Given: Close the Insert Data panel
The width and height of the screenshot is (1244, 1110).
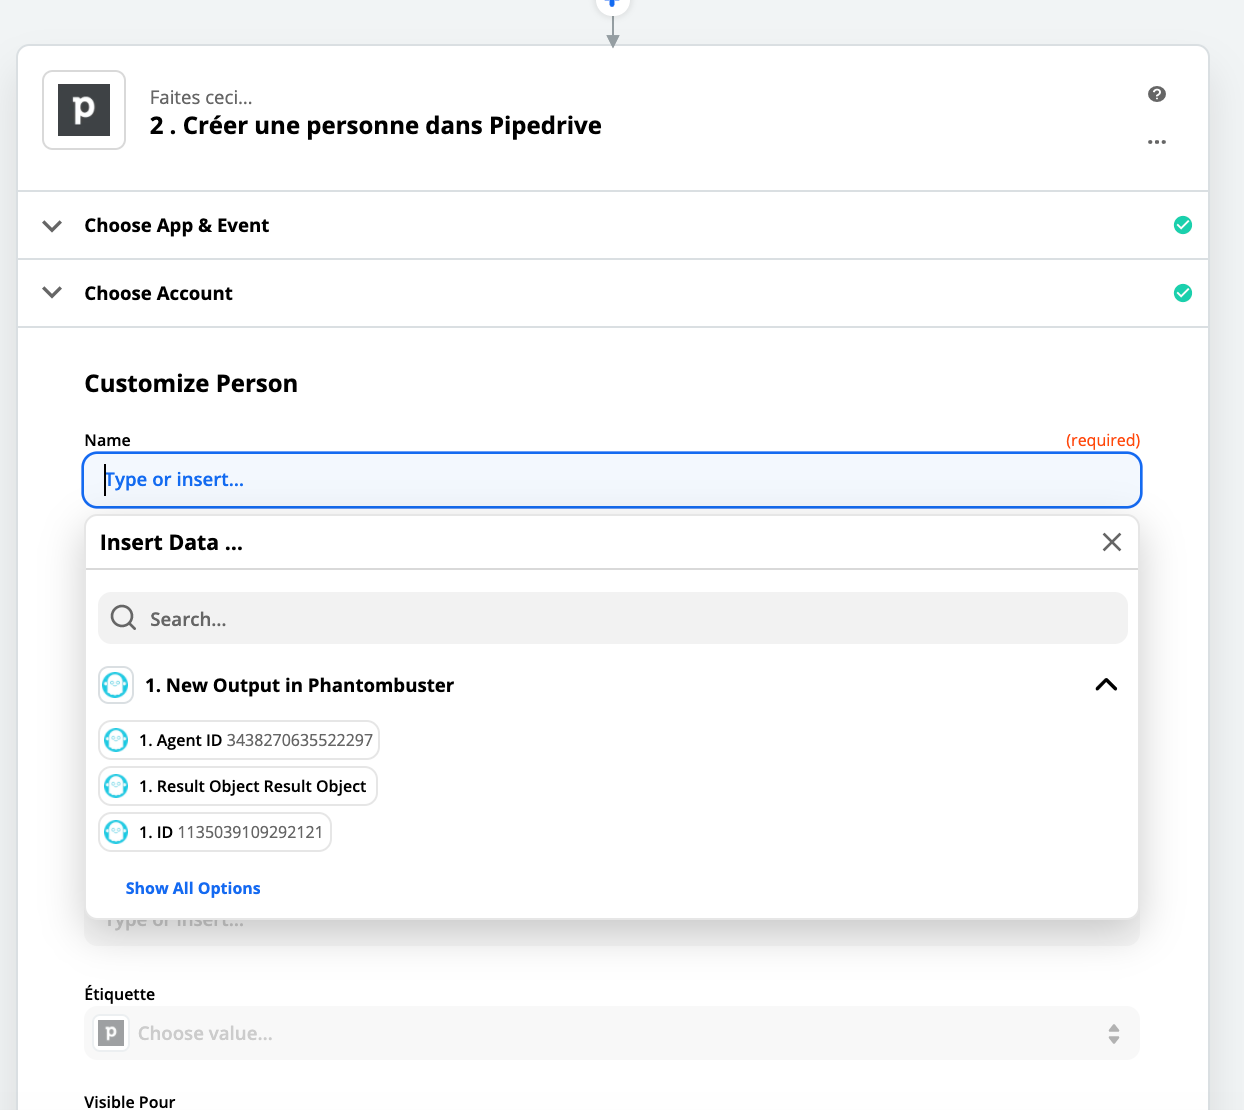Looking at the screenshot, I should [x=1112, y=542].
